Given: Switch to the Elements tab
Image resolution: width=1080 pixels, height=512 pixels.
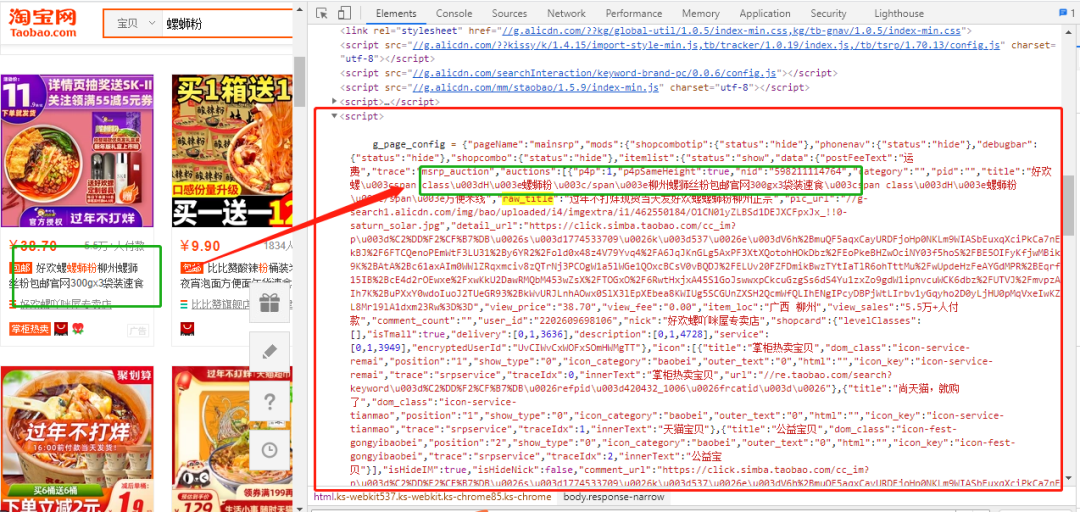Looking at the screenshot, I should (396, 13).
